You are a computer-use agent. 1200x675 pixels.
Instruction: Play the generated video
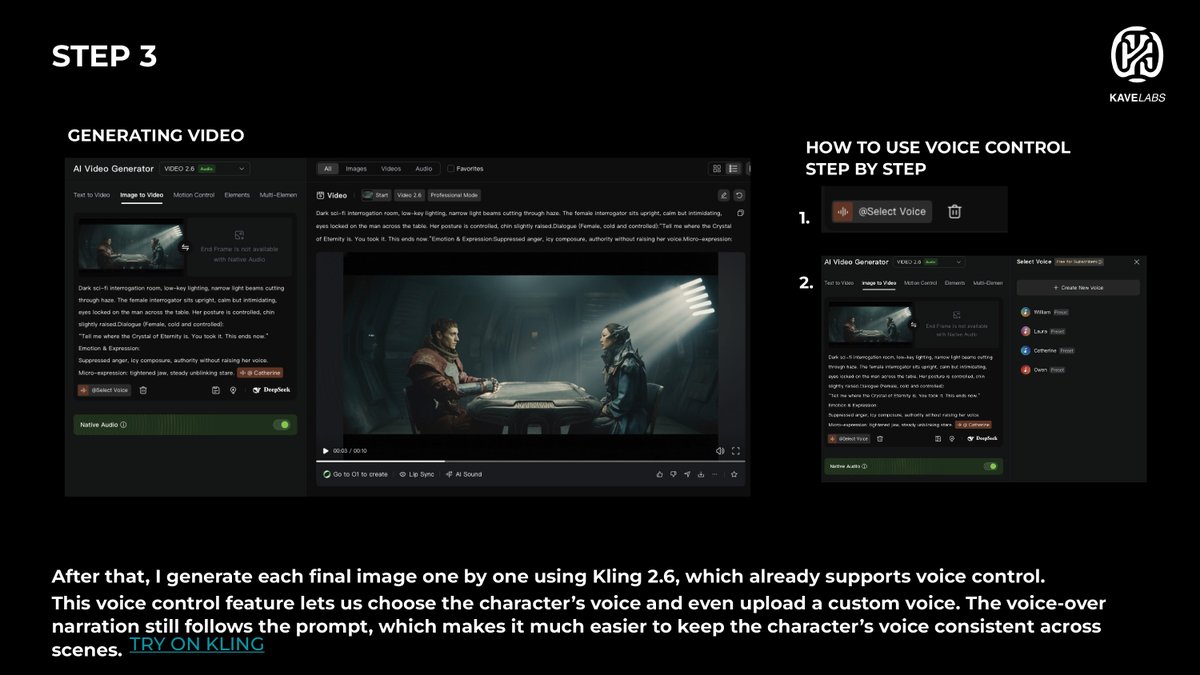(325, 451)
